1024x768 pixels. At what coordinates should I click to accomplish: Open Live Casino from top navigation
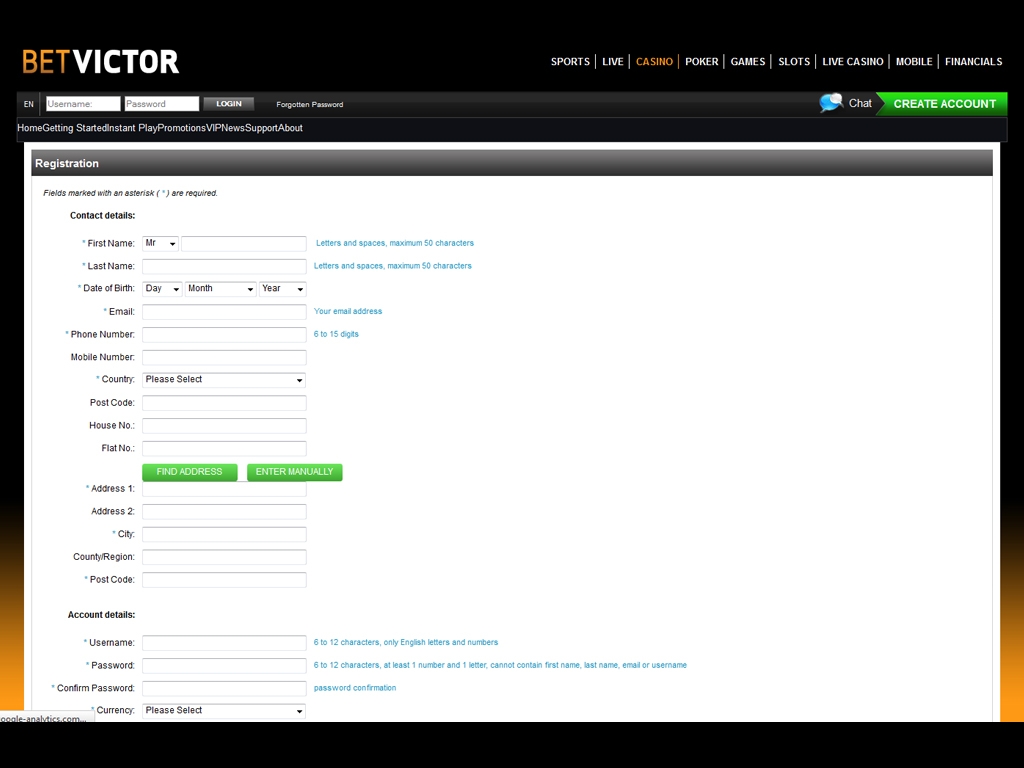pyautogui.click(x=852, y=62)
